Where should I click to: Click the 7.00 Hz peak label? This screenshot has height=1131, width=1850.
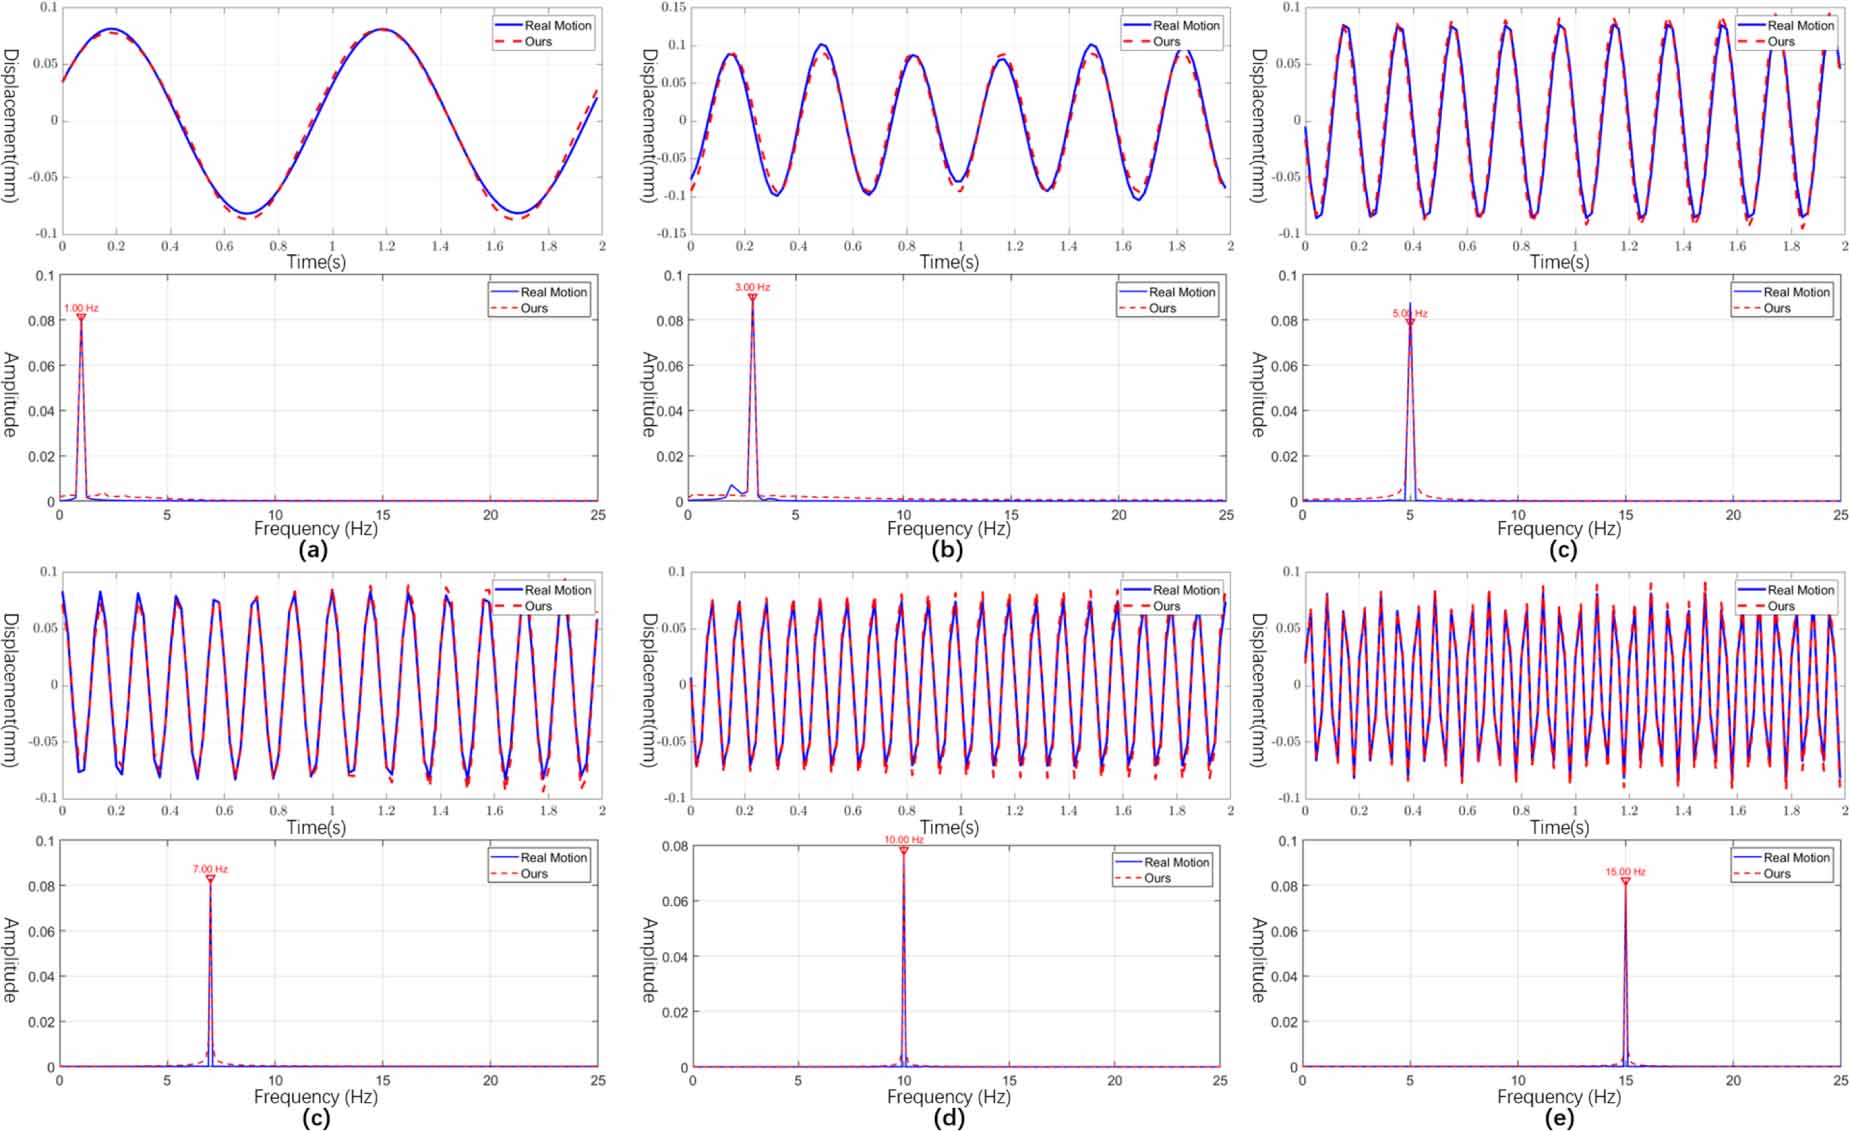tap(210, 869)
